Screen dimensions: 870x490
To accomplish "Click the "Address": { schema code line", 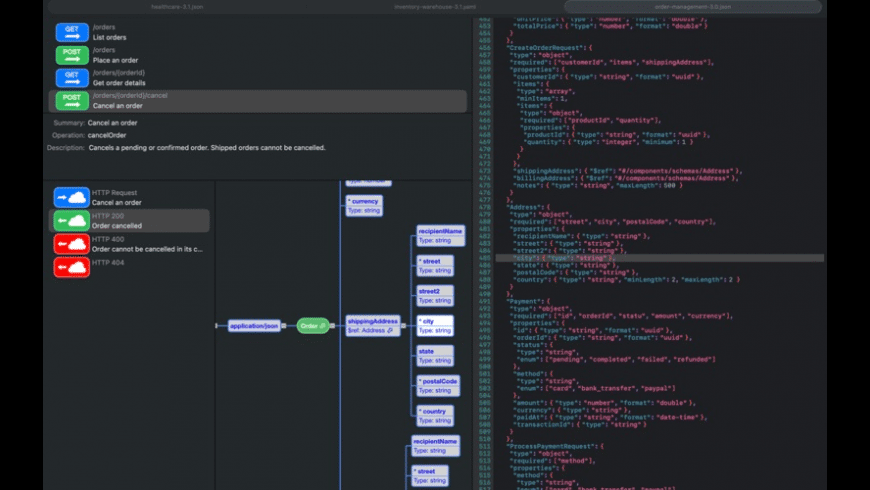I will pyautogui.click(x=527, y=207).
